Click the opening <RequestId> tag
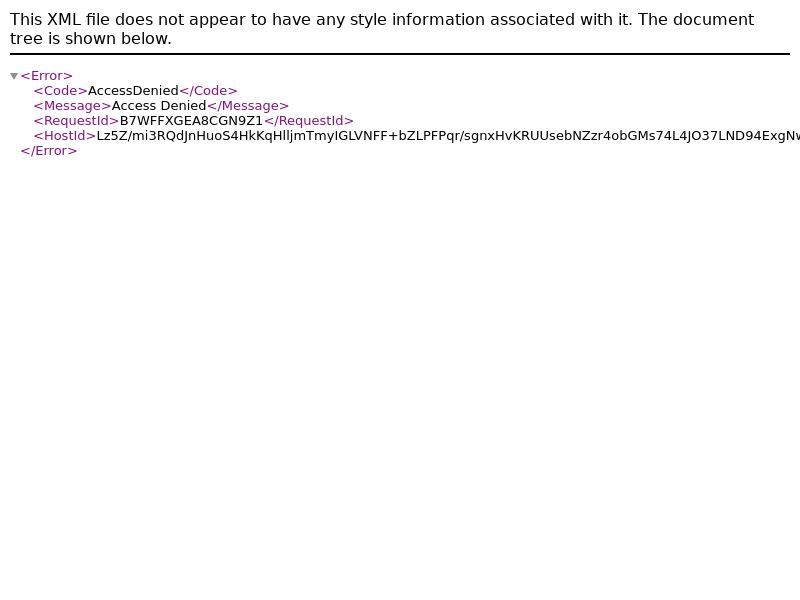800x600 pixels. point(77,121)
